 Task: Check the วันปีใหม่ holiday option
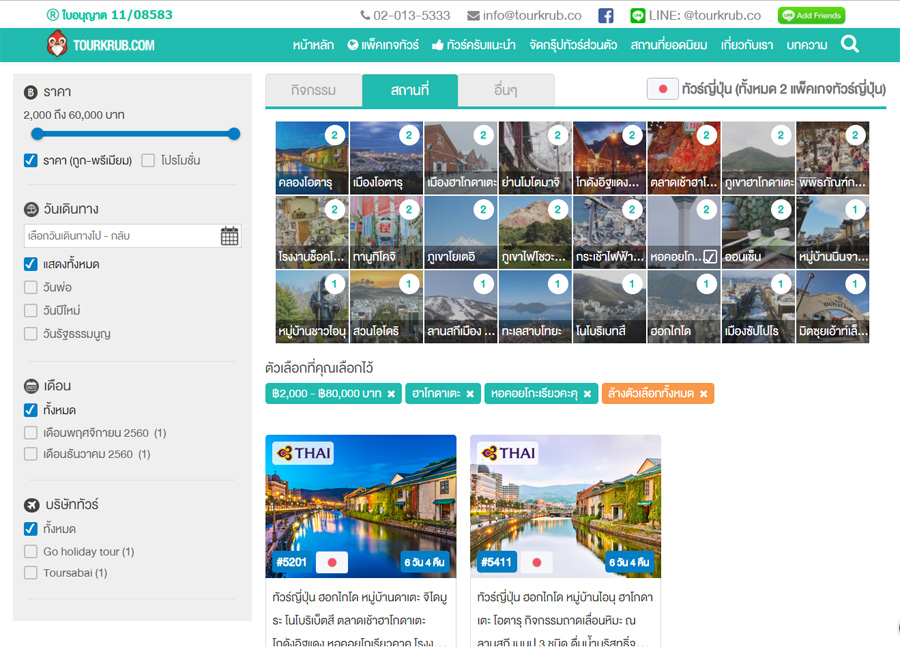coord(31,310)
